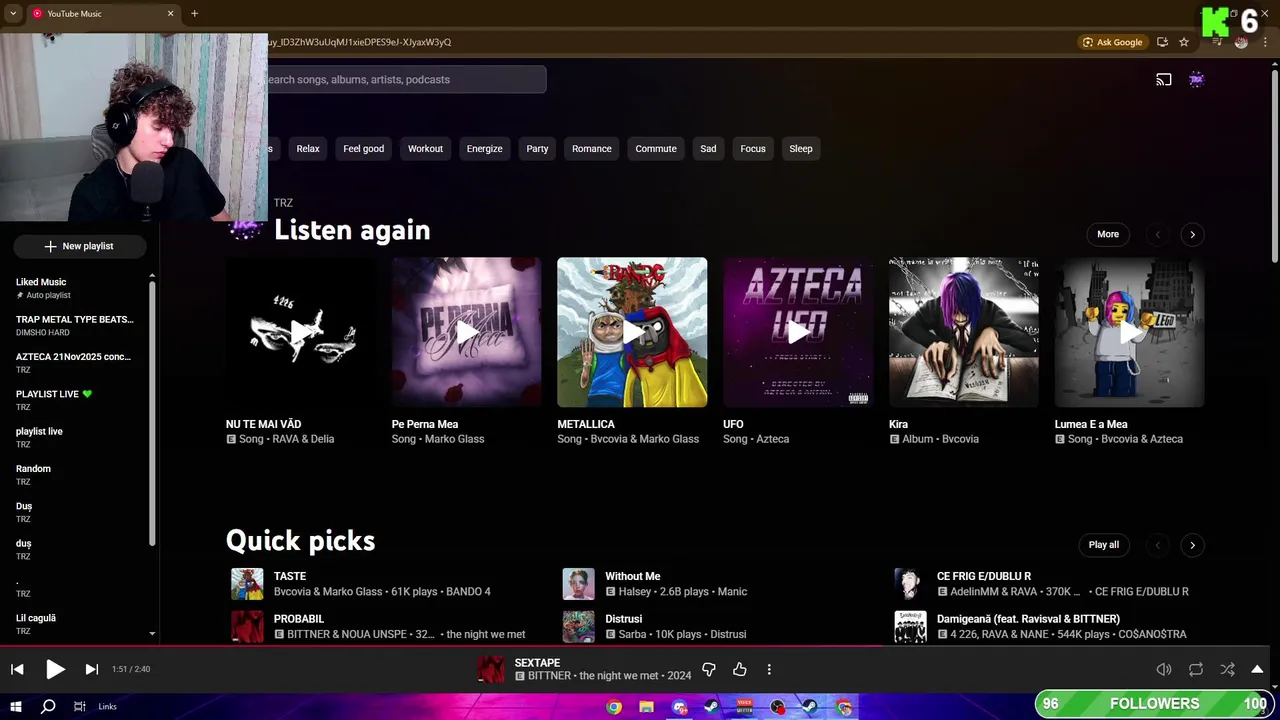Skip to the previous track in player bar
Viewport: 1280px width, 720px height.
coord(17,669)
